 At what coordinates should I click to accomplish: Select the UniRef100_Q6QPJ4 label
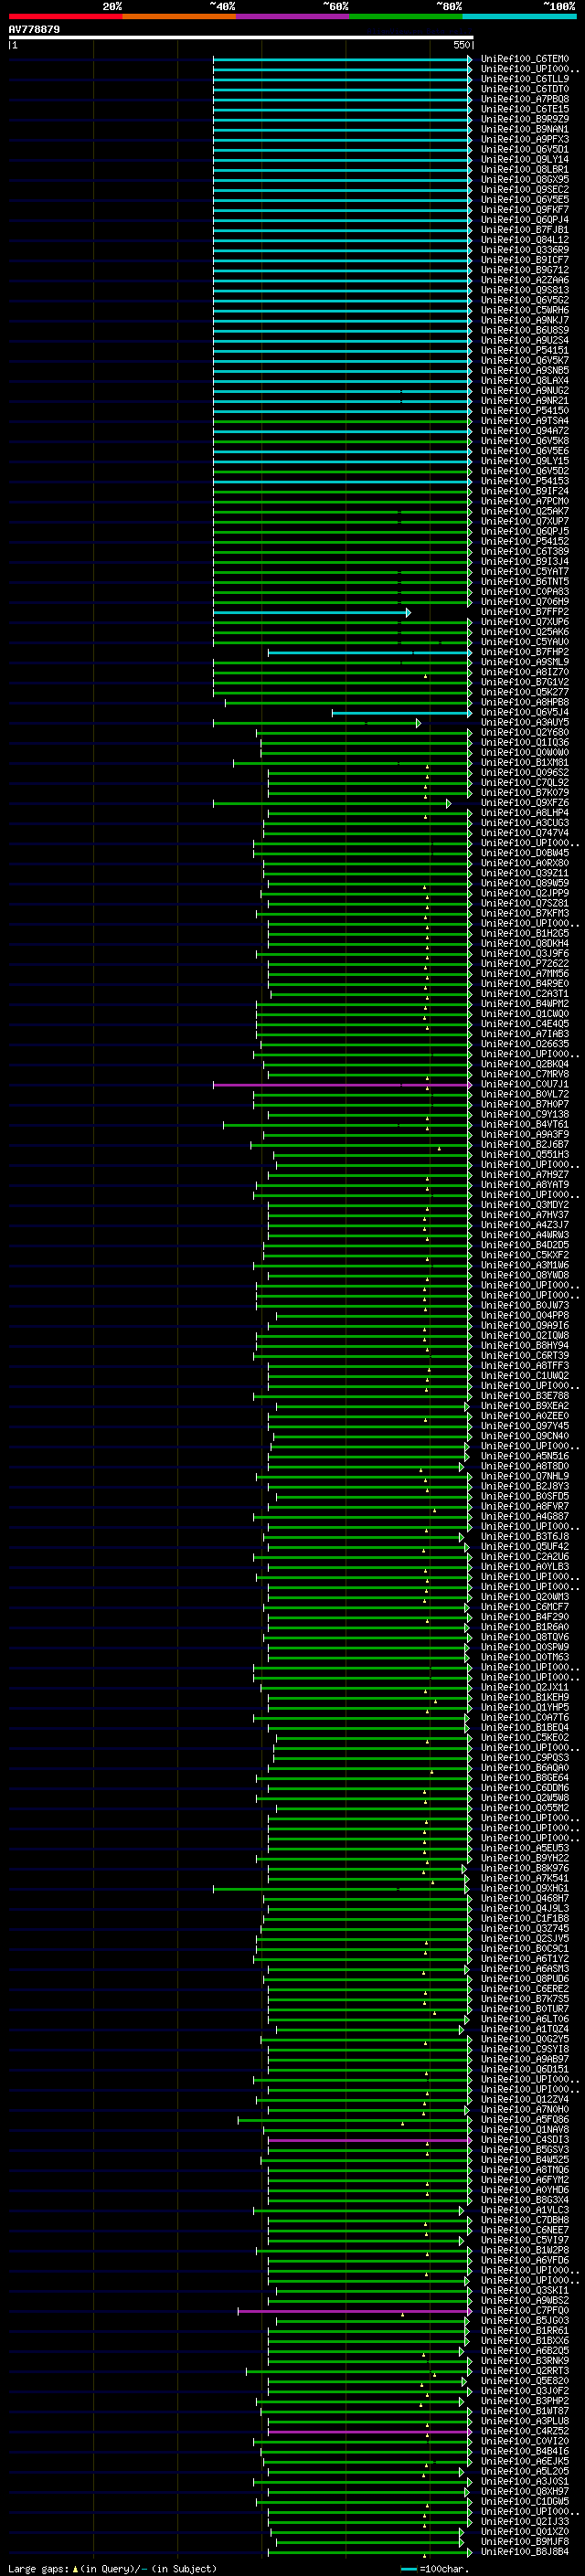click(525, 220)
